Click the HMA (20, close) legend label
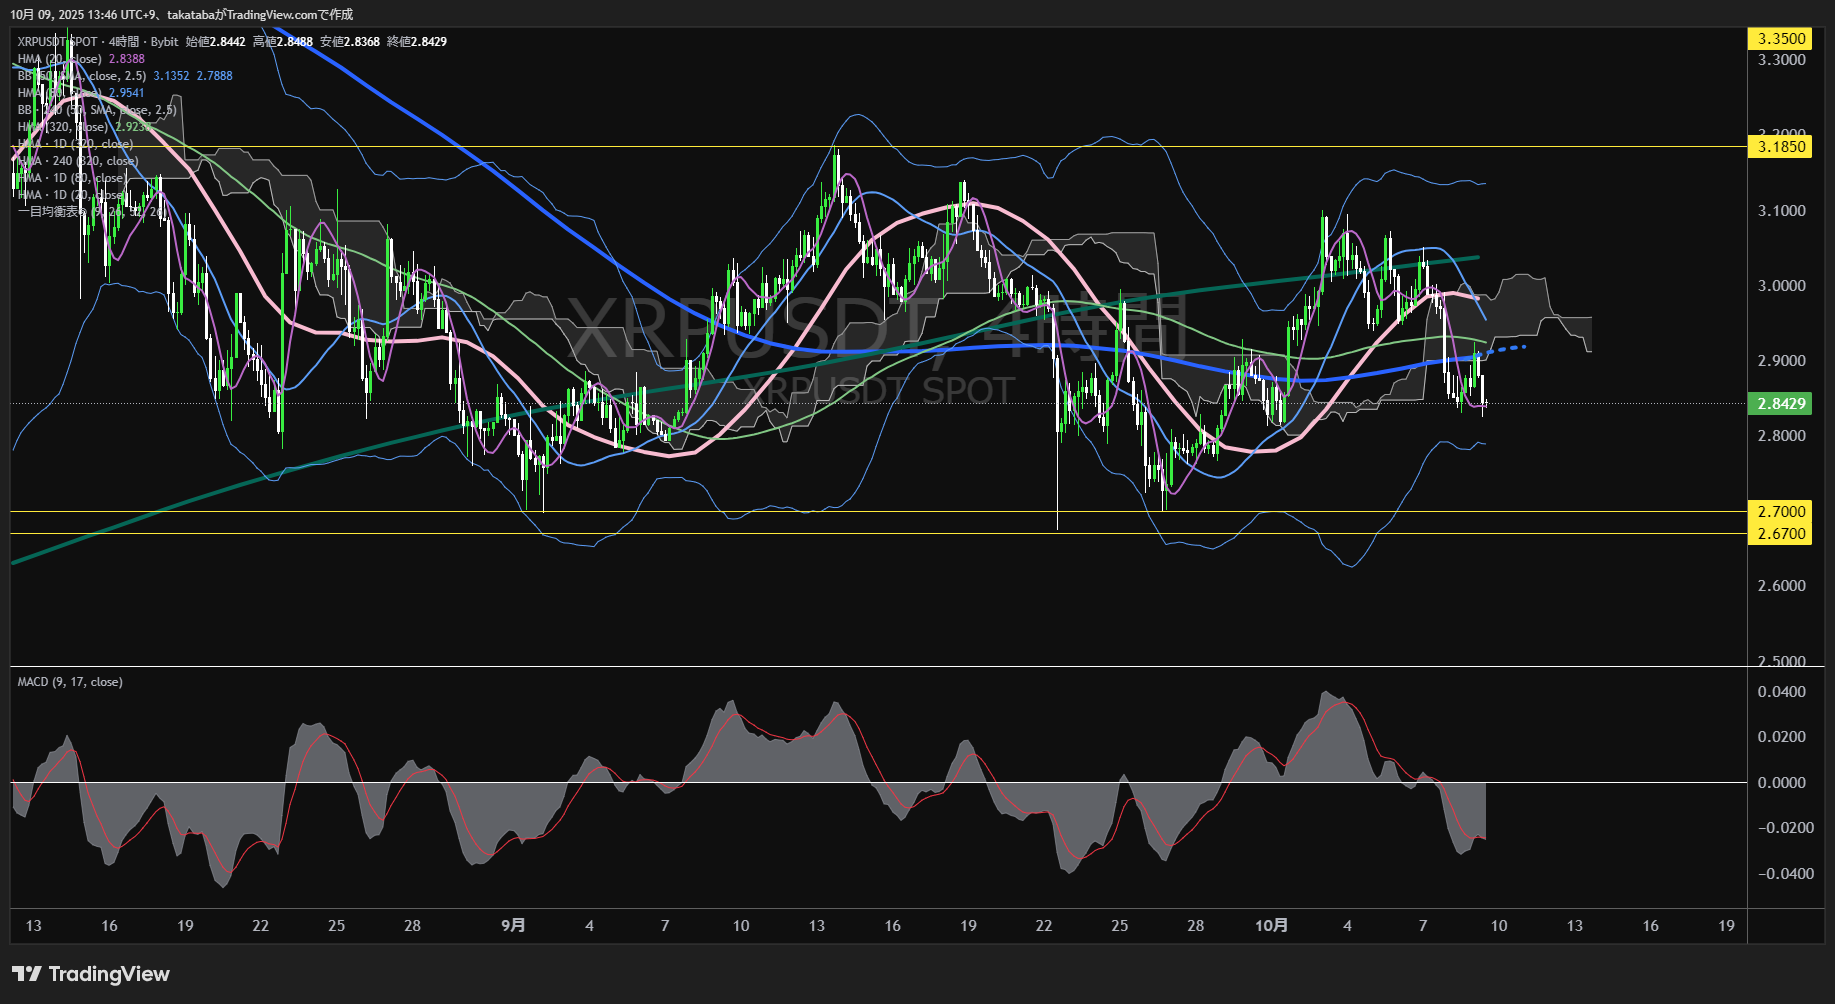 tap(60, 59)
